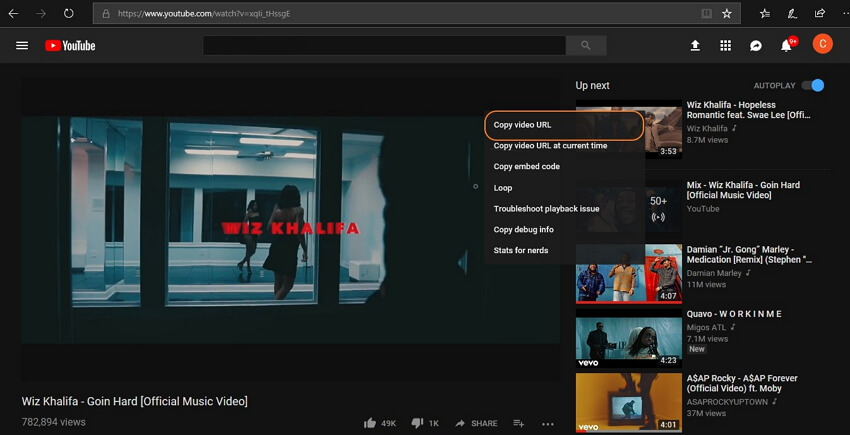Click the SHARE arrow button

tap(476, 423)
